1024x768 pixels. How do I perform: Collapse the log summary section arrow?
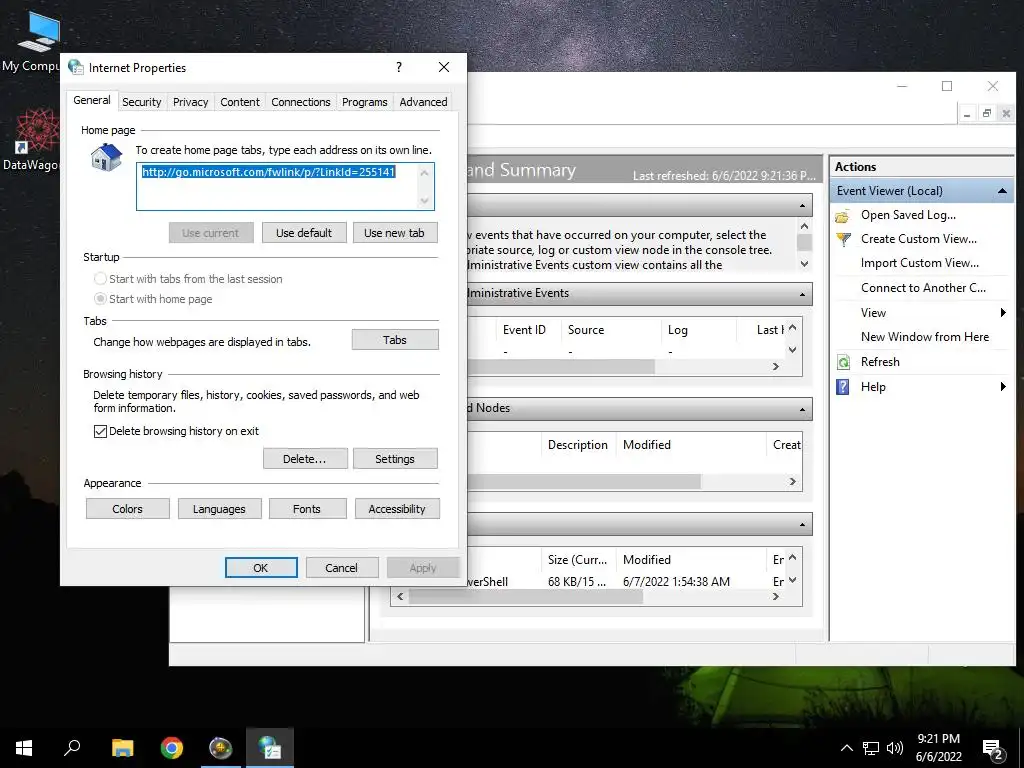[x=803, y=524]
